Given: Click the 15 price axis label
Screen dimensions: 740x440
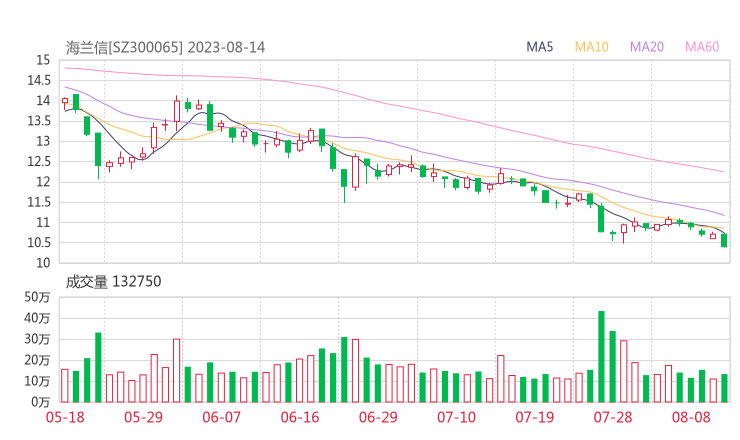Looking at the screenshot, I should (43, 60).
